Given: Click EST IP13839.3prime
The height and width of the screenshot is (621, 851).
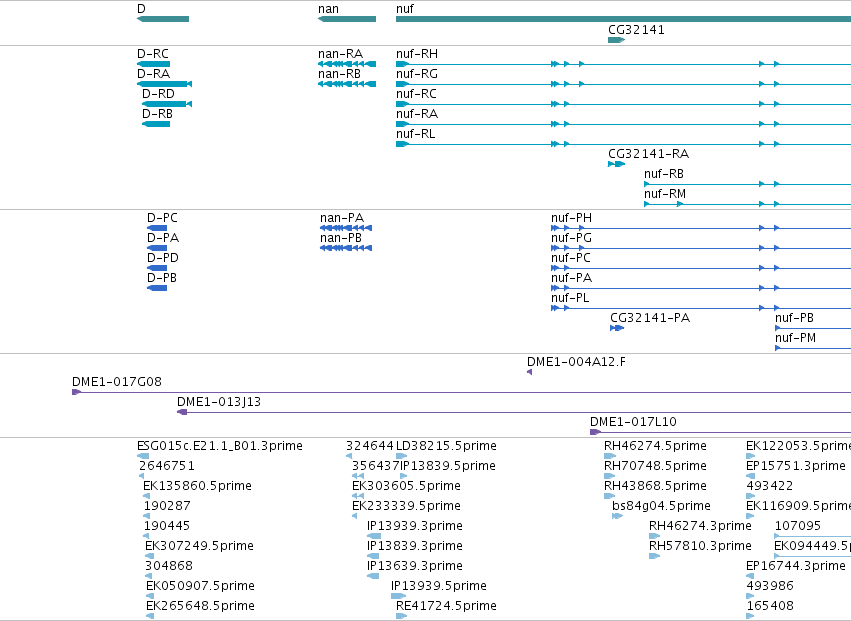Looking at the screenshot, I should point(373,556).
